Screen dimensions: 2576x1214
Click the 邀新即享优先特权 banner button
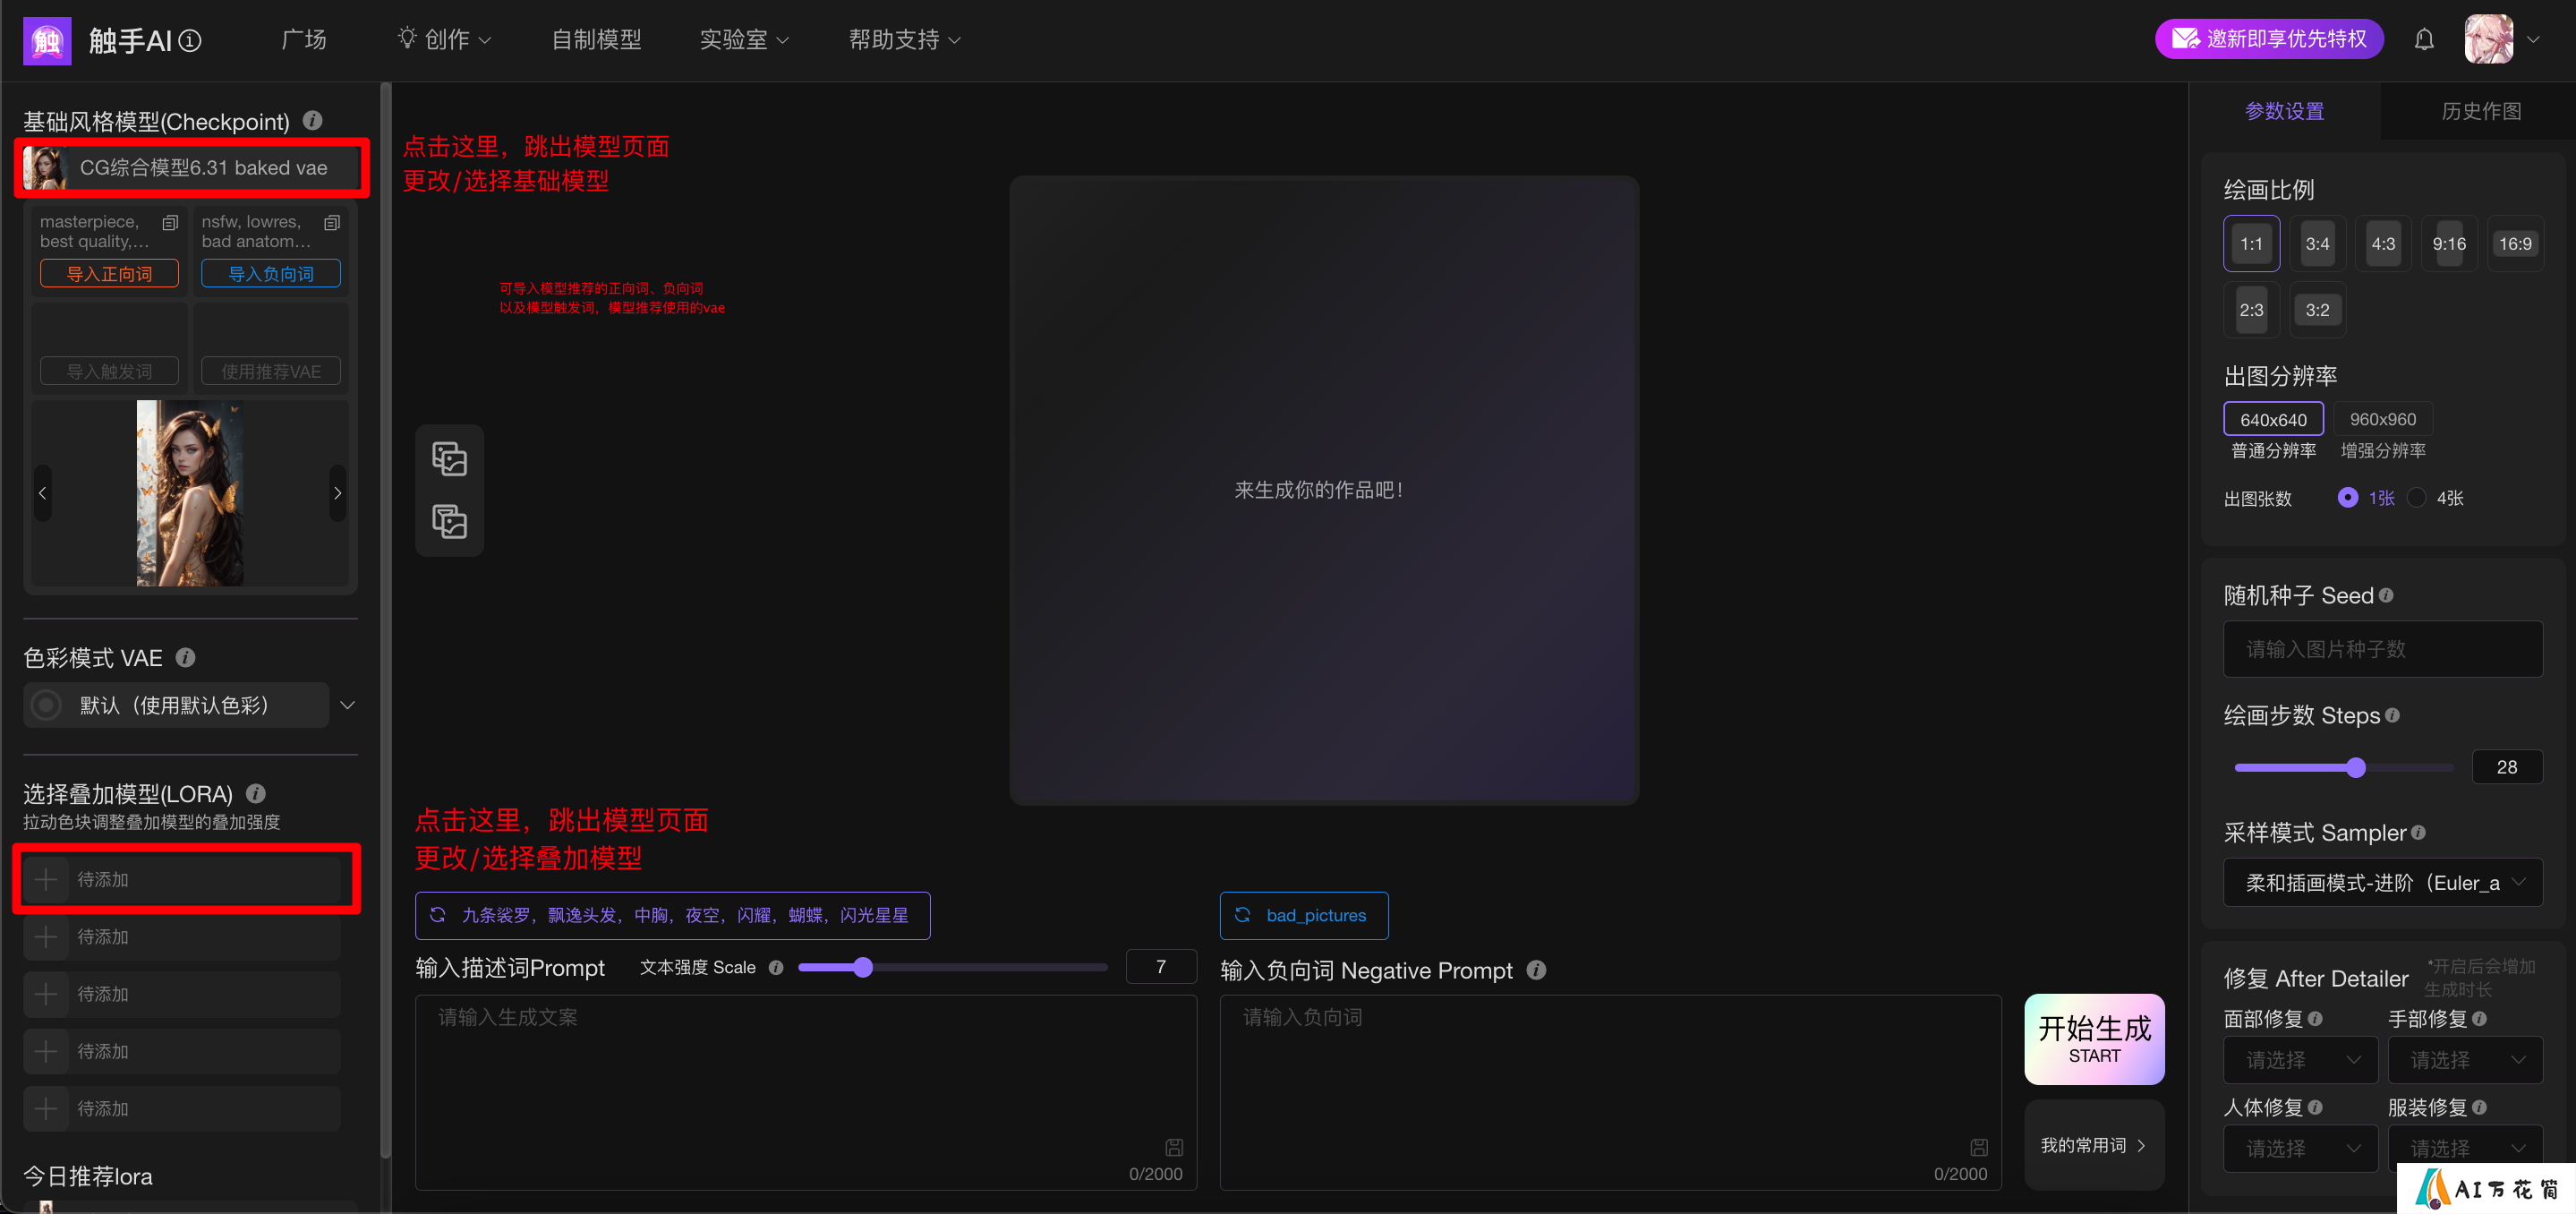click(2269, 39)
